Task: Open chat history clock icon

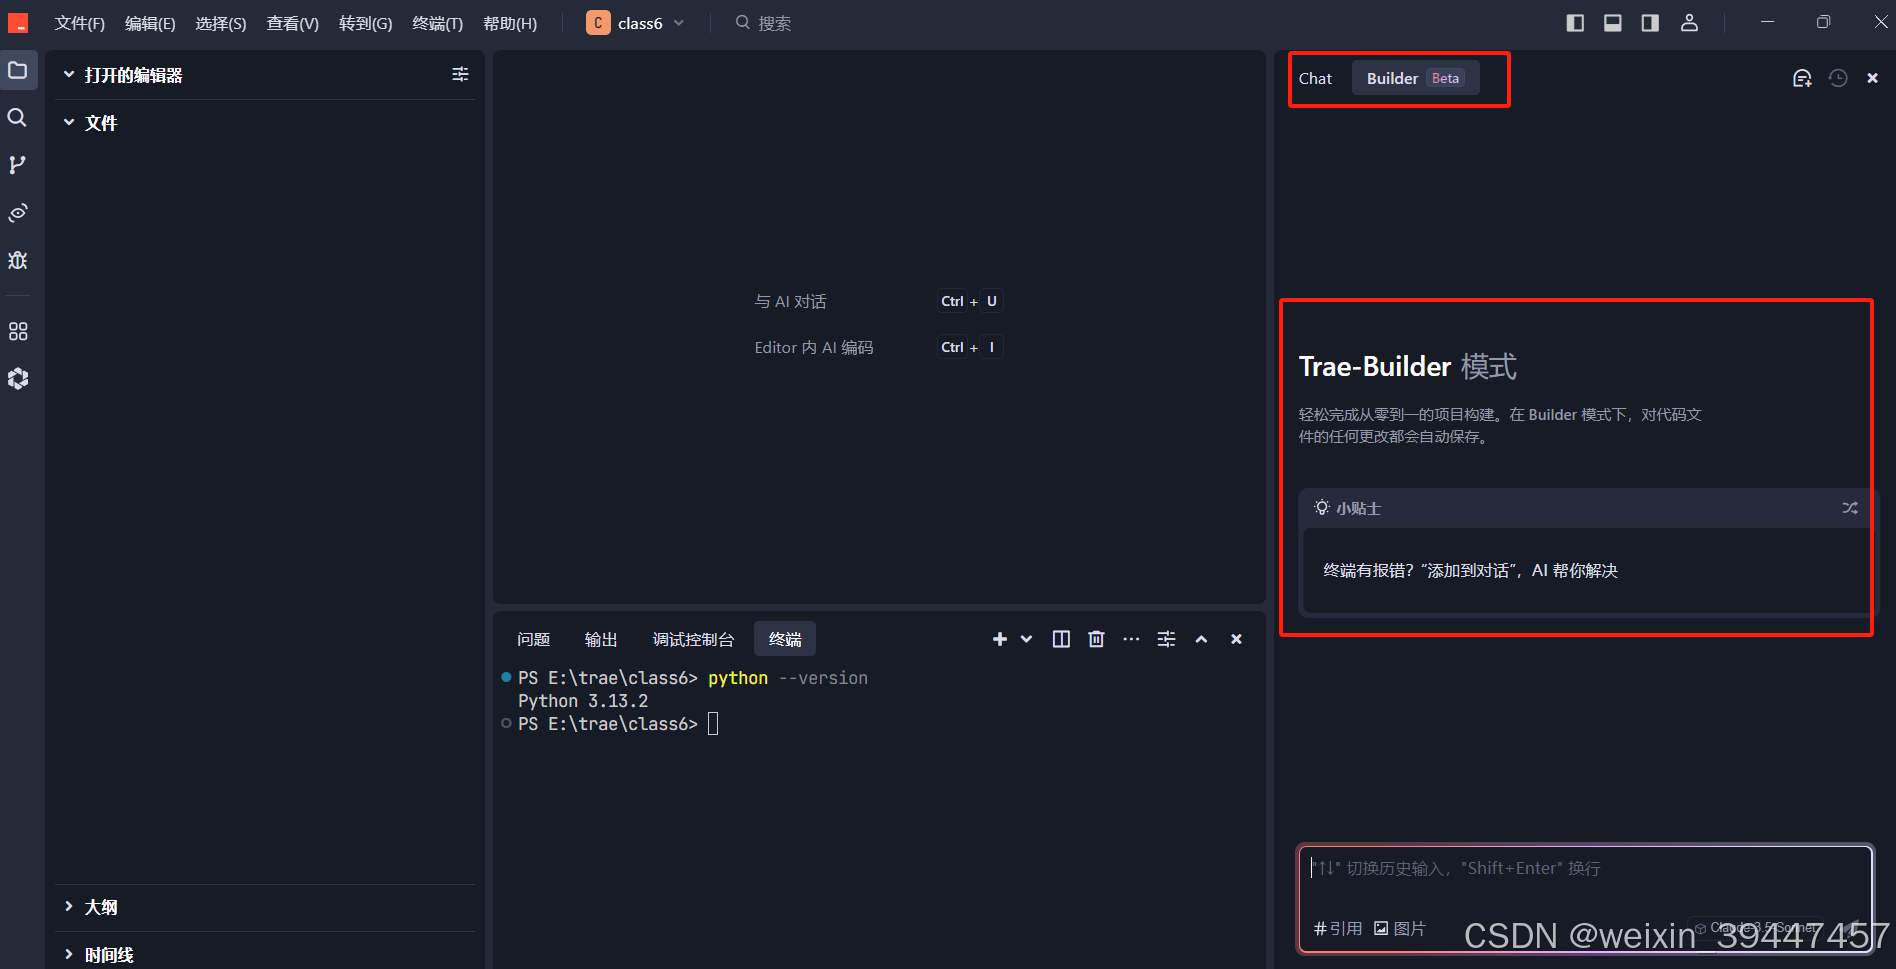Action: click(1838, 78)
